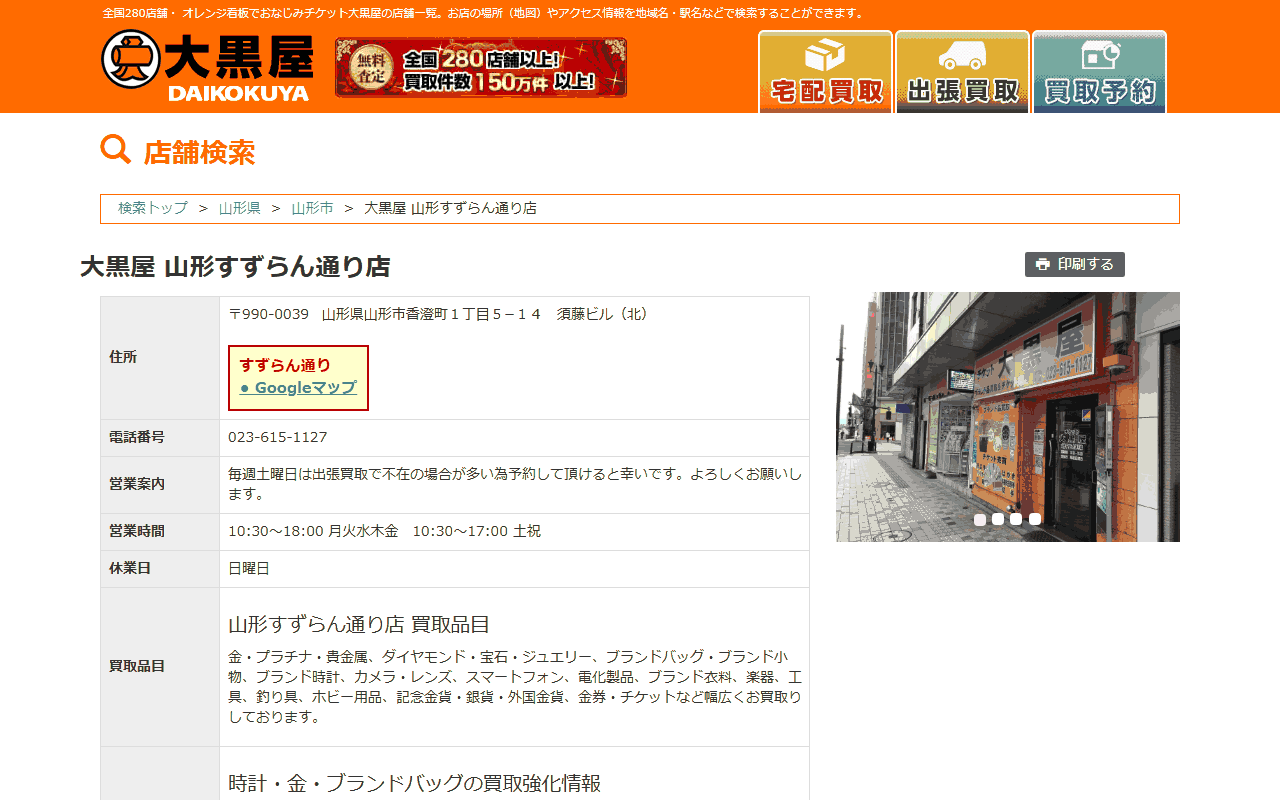Select the 買取品目 row label

click(137, 666)
